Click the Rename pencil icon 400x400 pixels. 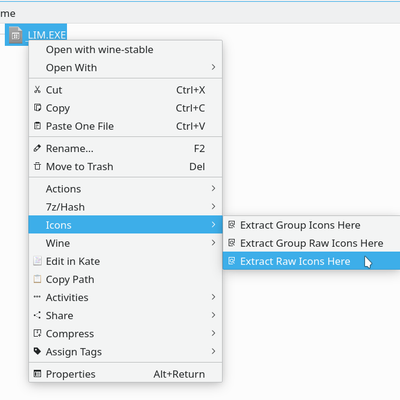(37, 148)
